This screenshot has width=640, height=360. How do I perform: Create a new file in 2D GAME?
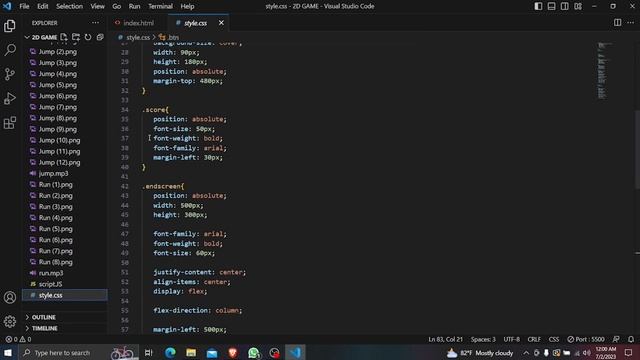[x=64, y=37]
